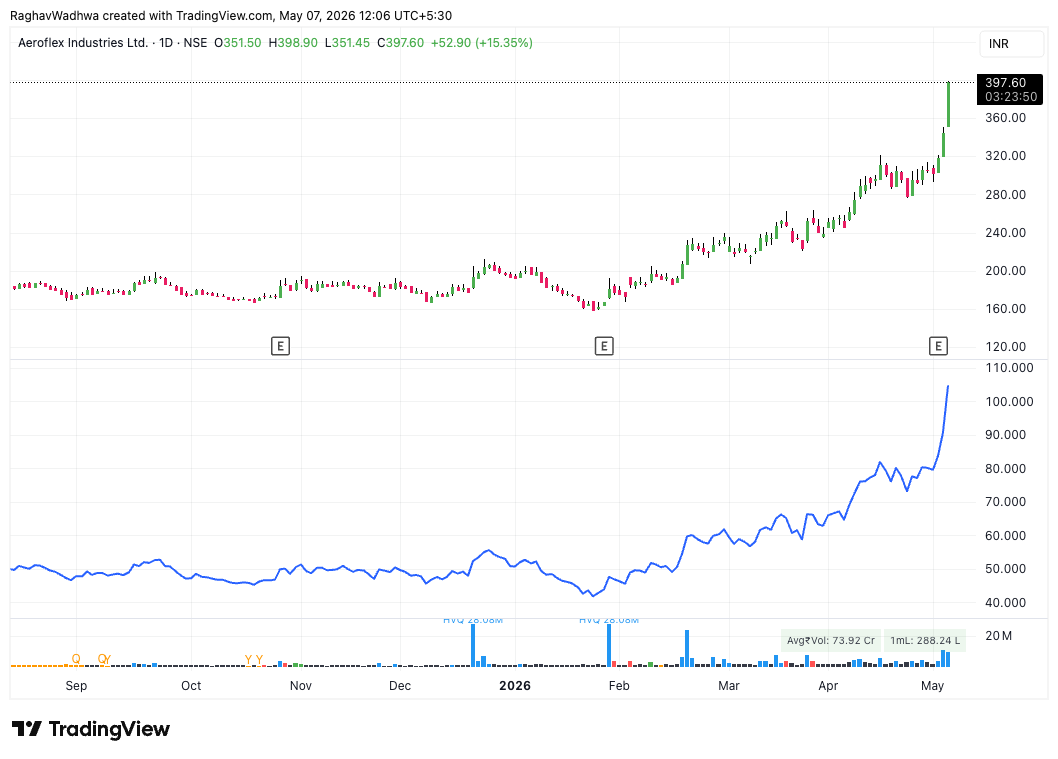Click the 320.00 price axis label
Image resolution: width=1058 pixels, height=759 pixels.
click(1005, 156)
